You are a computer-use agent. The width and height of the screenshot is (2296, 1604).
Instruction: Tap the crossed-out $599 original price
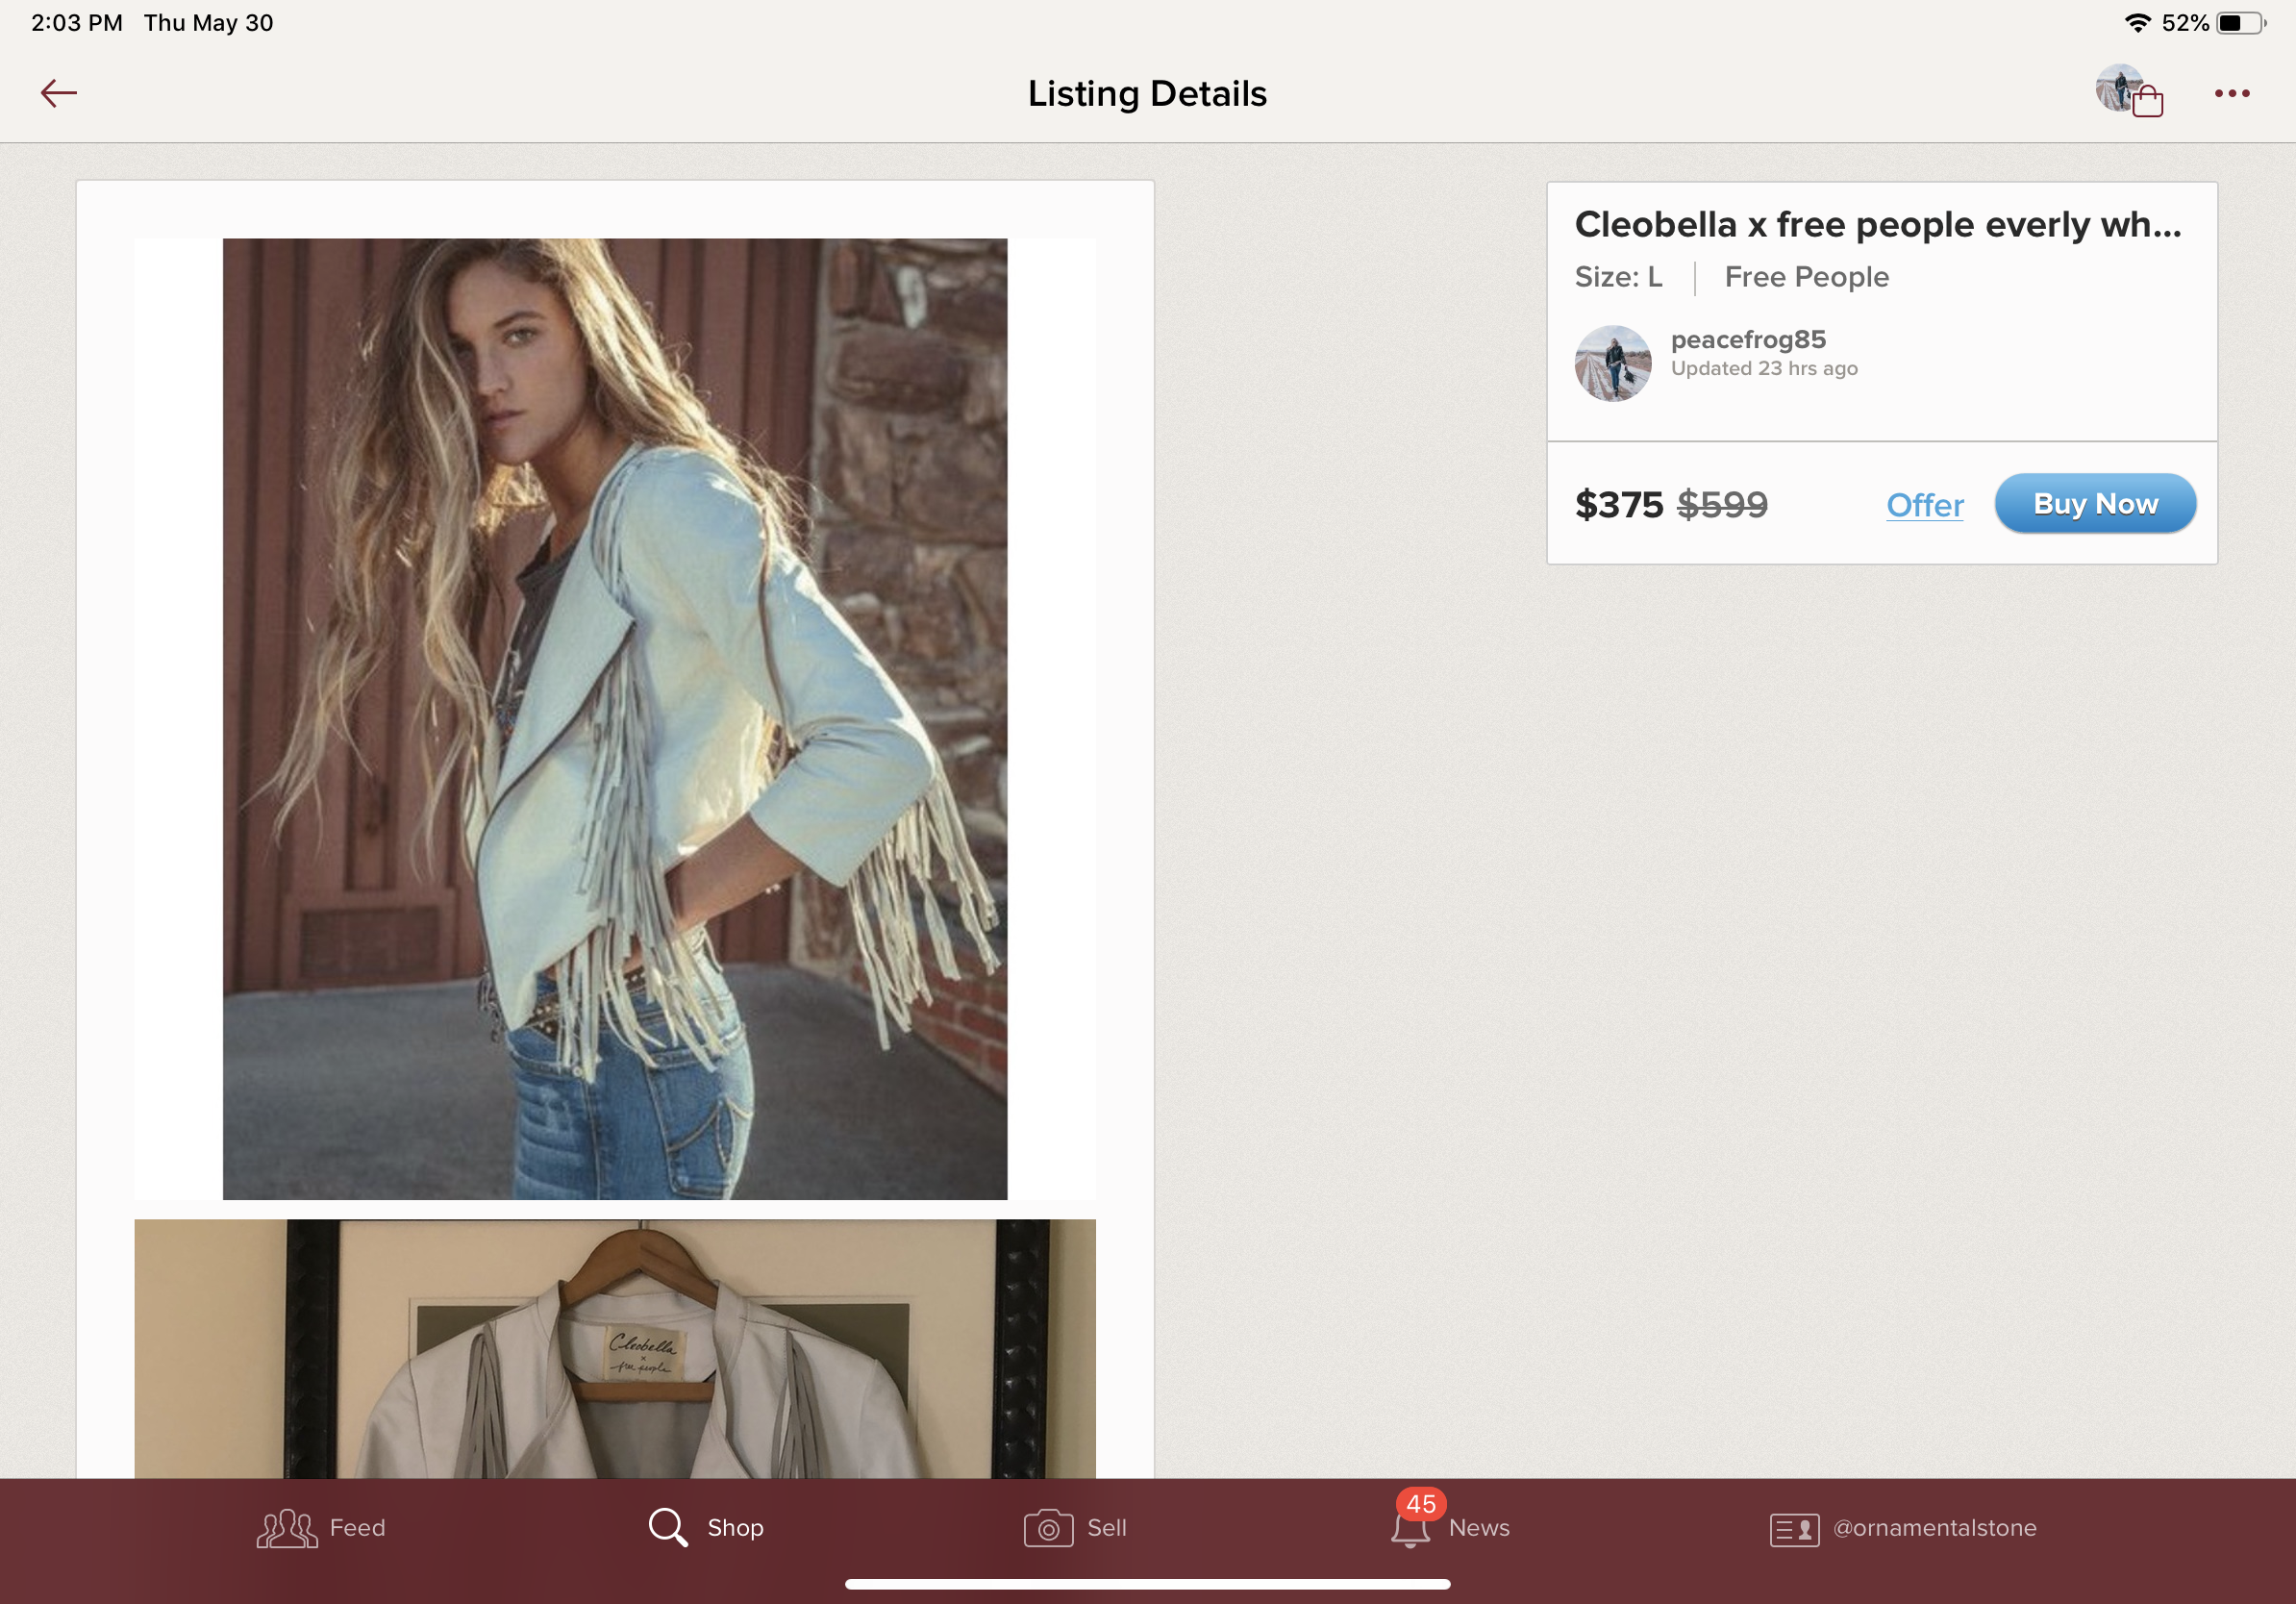coord(1722,505)
